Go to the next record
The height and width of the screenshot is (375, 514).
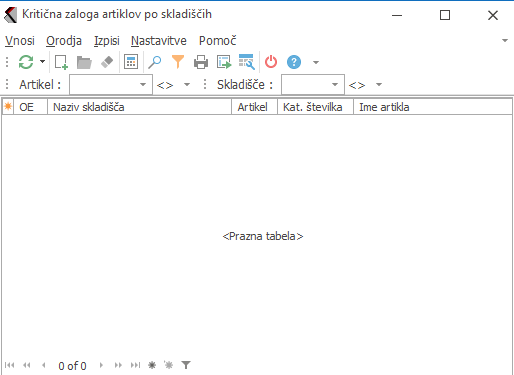[x=101, y=365]
